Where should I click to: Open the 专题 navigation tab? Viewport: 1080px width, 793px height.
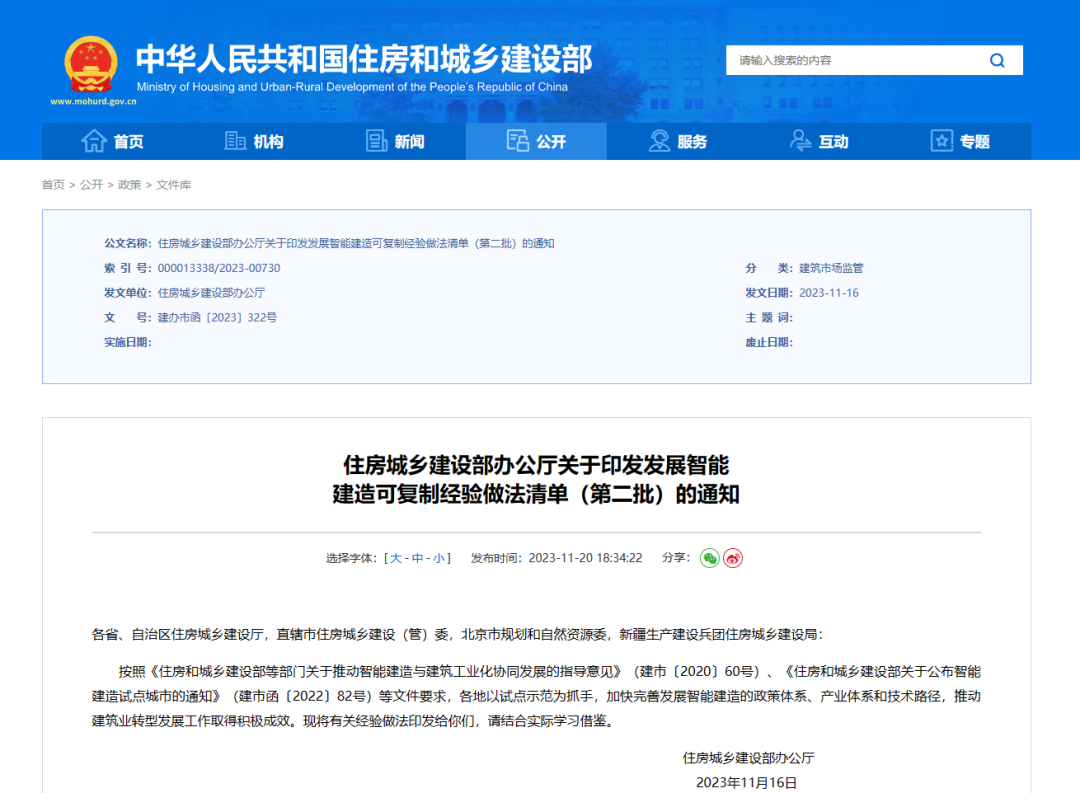pos(960,141)
